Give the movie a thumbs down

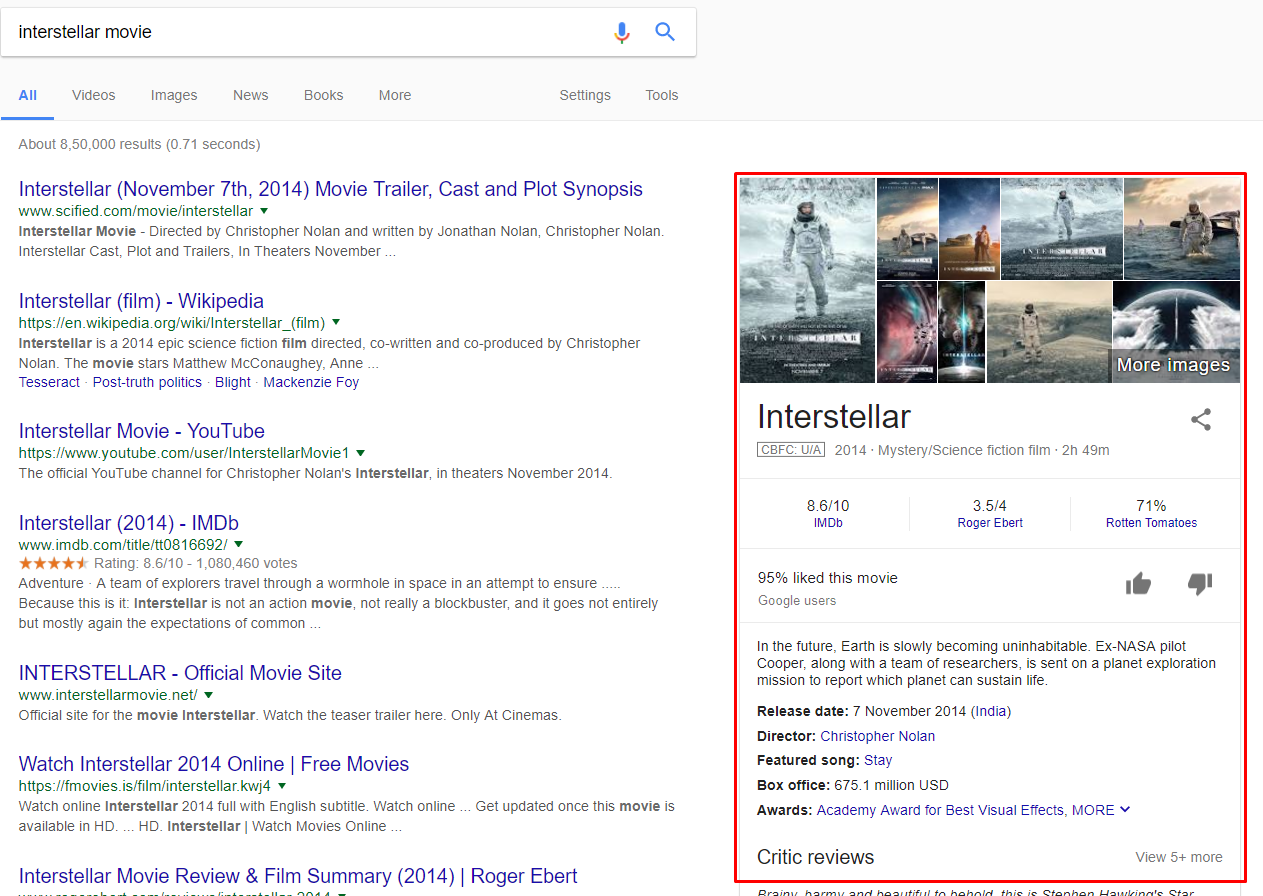(1200, 584)
